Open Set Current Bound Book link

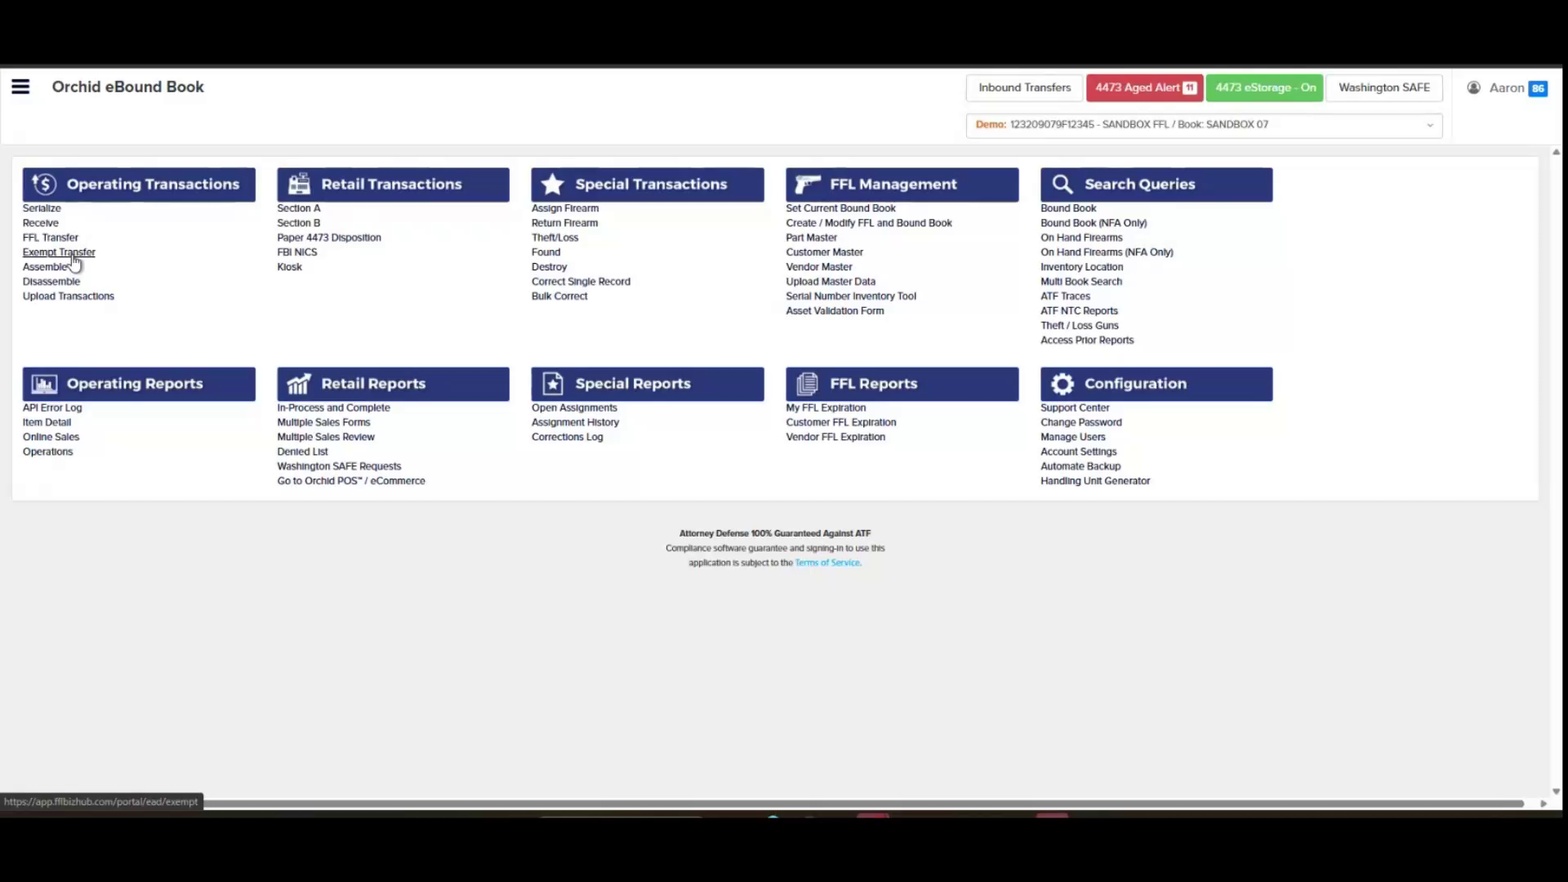coord(841,208)
